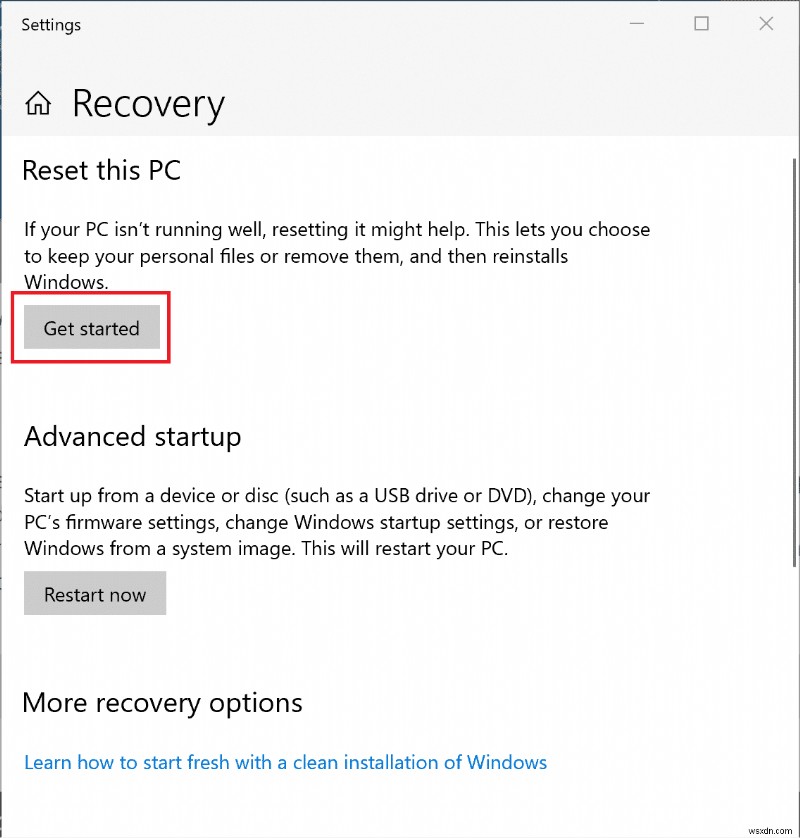The width and height of the screenshot is (800, 838).
Task: Select the Reset this PC heading
Action: coord(101,170)
